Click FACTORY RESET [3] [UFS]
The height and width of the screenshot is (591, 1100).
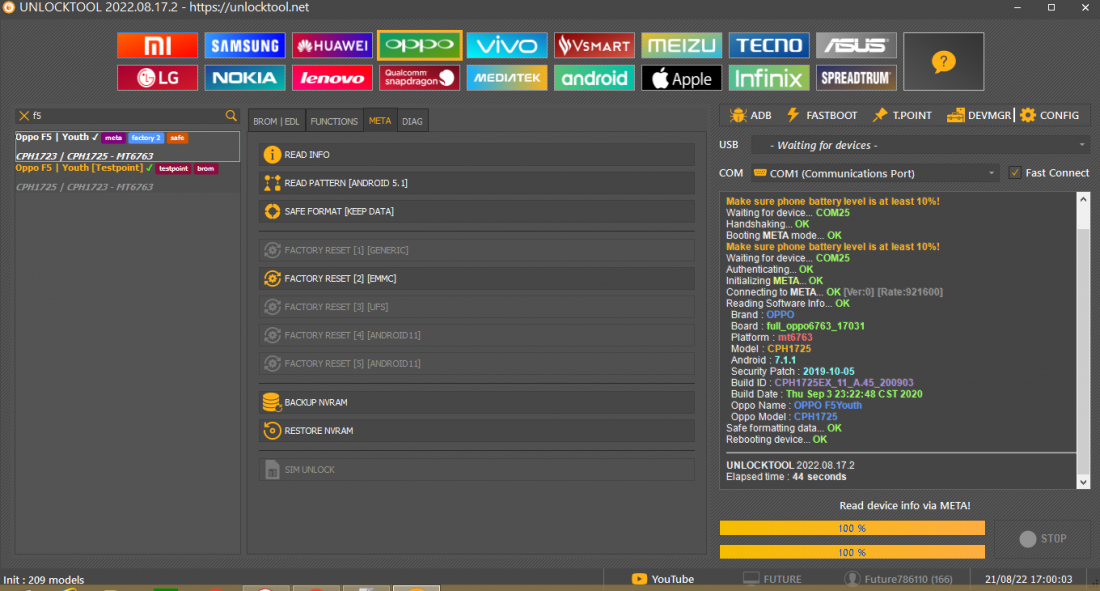pyautogui.click(x=477, y=307)
